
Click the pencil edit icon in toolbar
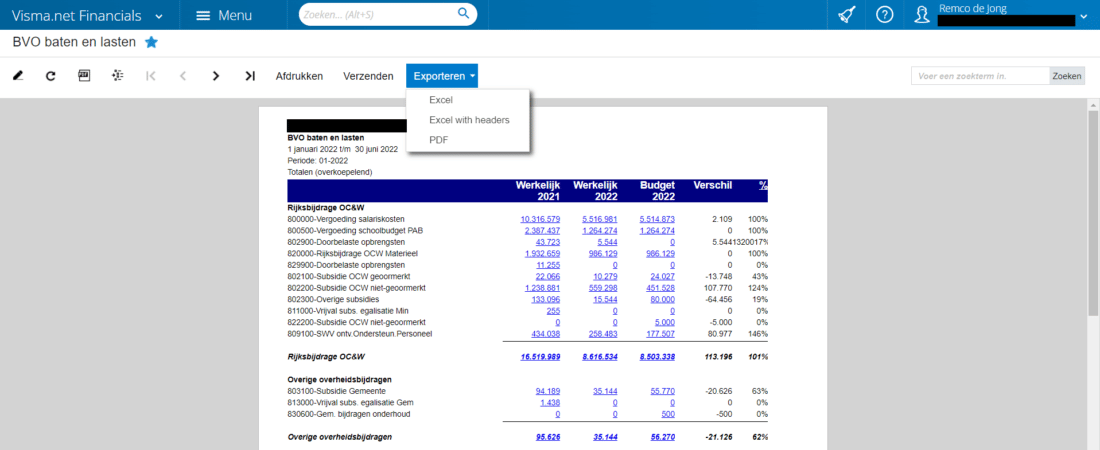[18, 76]
